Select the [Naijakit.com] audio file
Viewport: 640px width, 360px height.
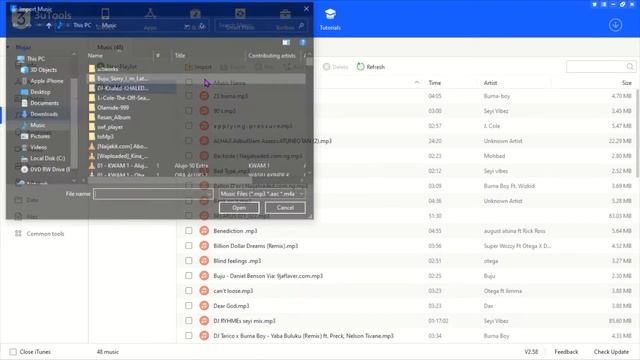coord(122,146)
